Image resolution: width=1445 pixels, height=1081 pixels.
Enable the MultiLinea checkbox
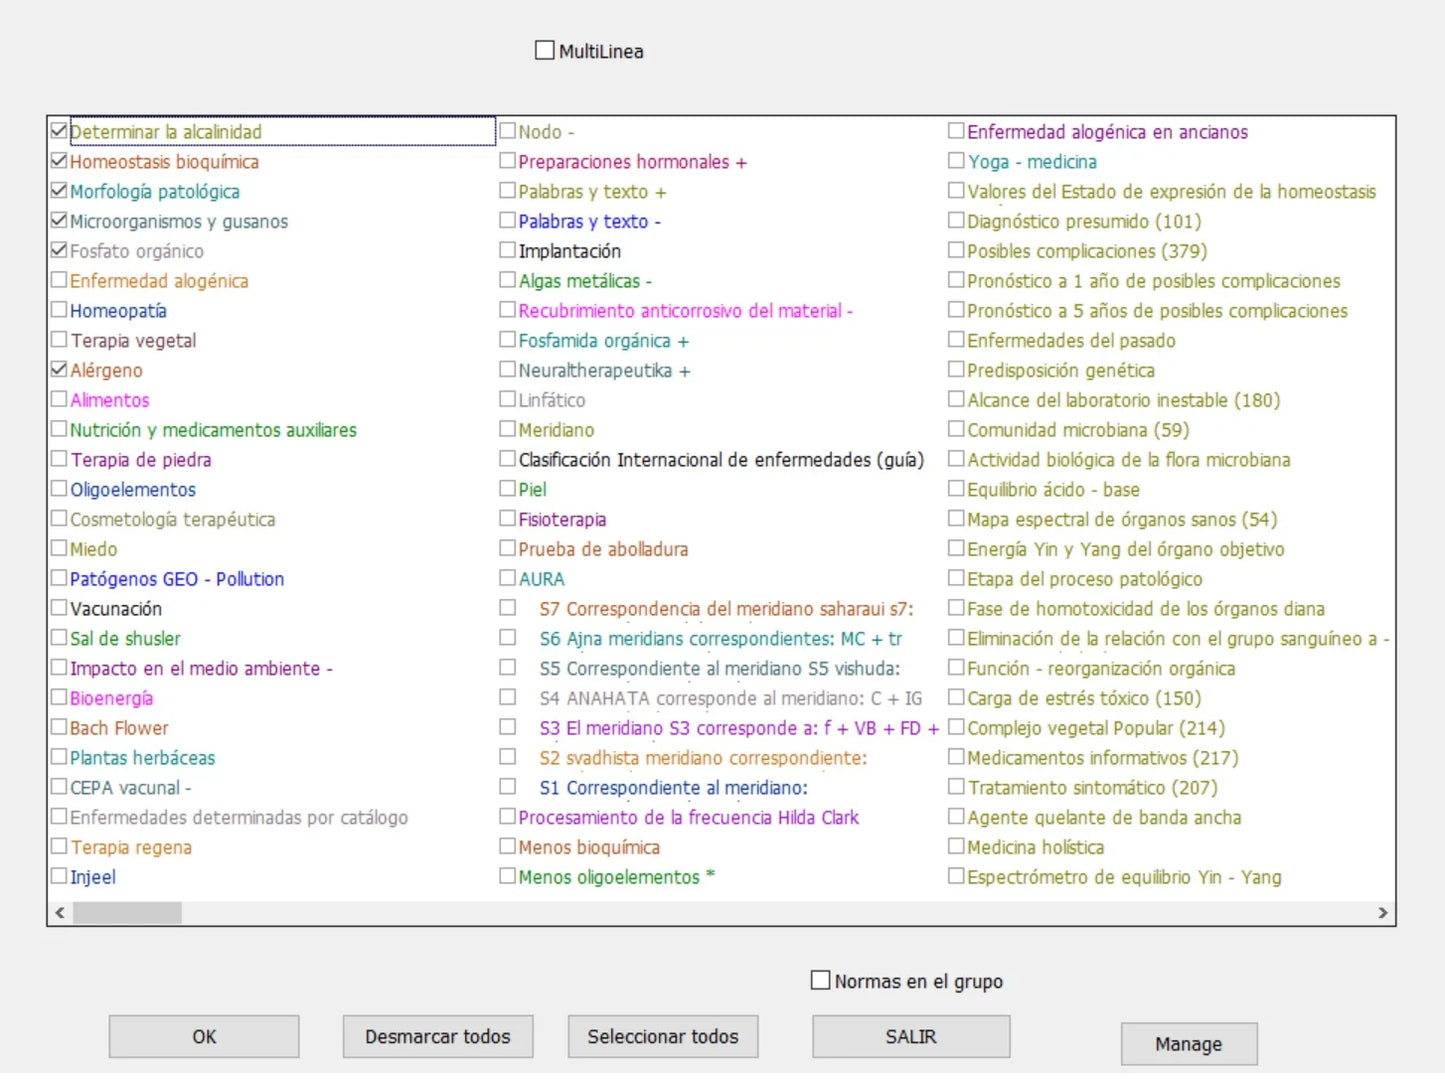coord(545,51)
